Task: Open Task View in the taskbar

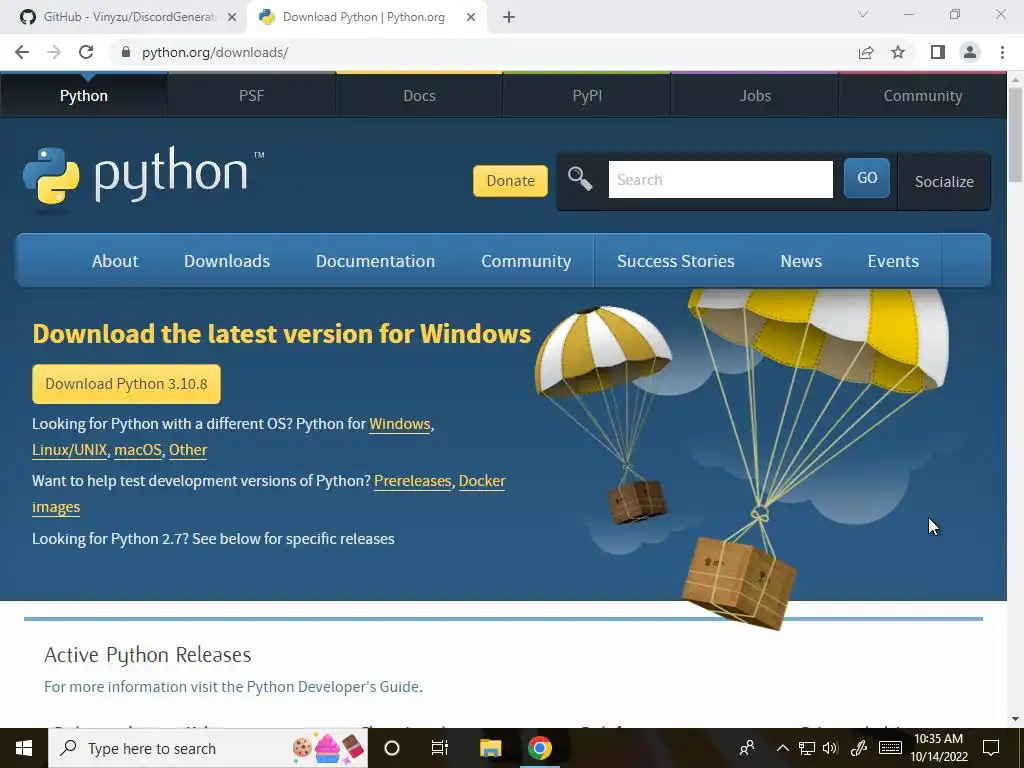Action: point(440,748)
